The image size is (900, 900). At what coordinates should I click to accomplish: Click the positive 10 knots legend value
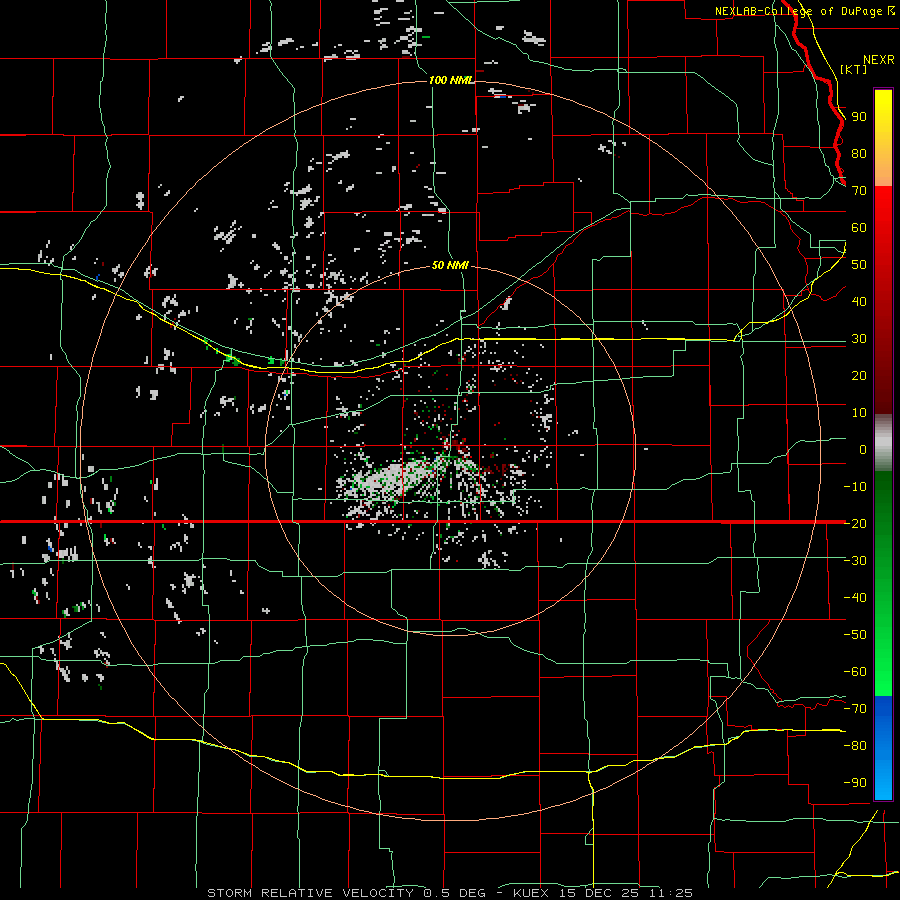pos(859,413)
